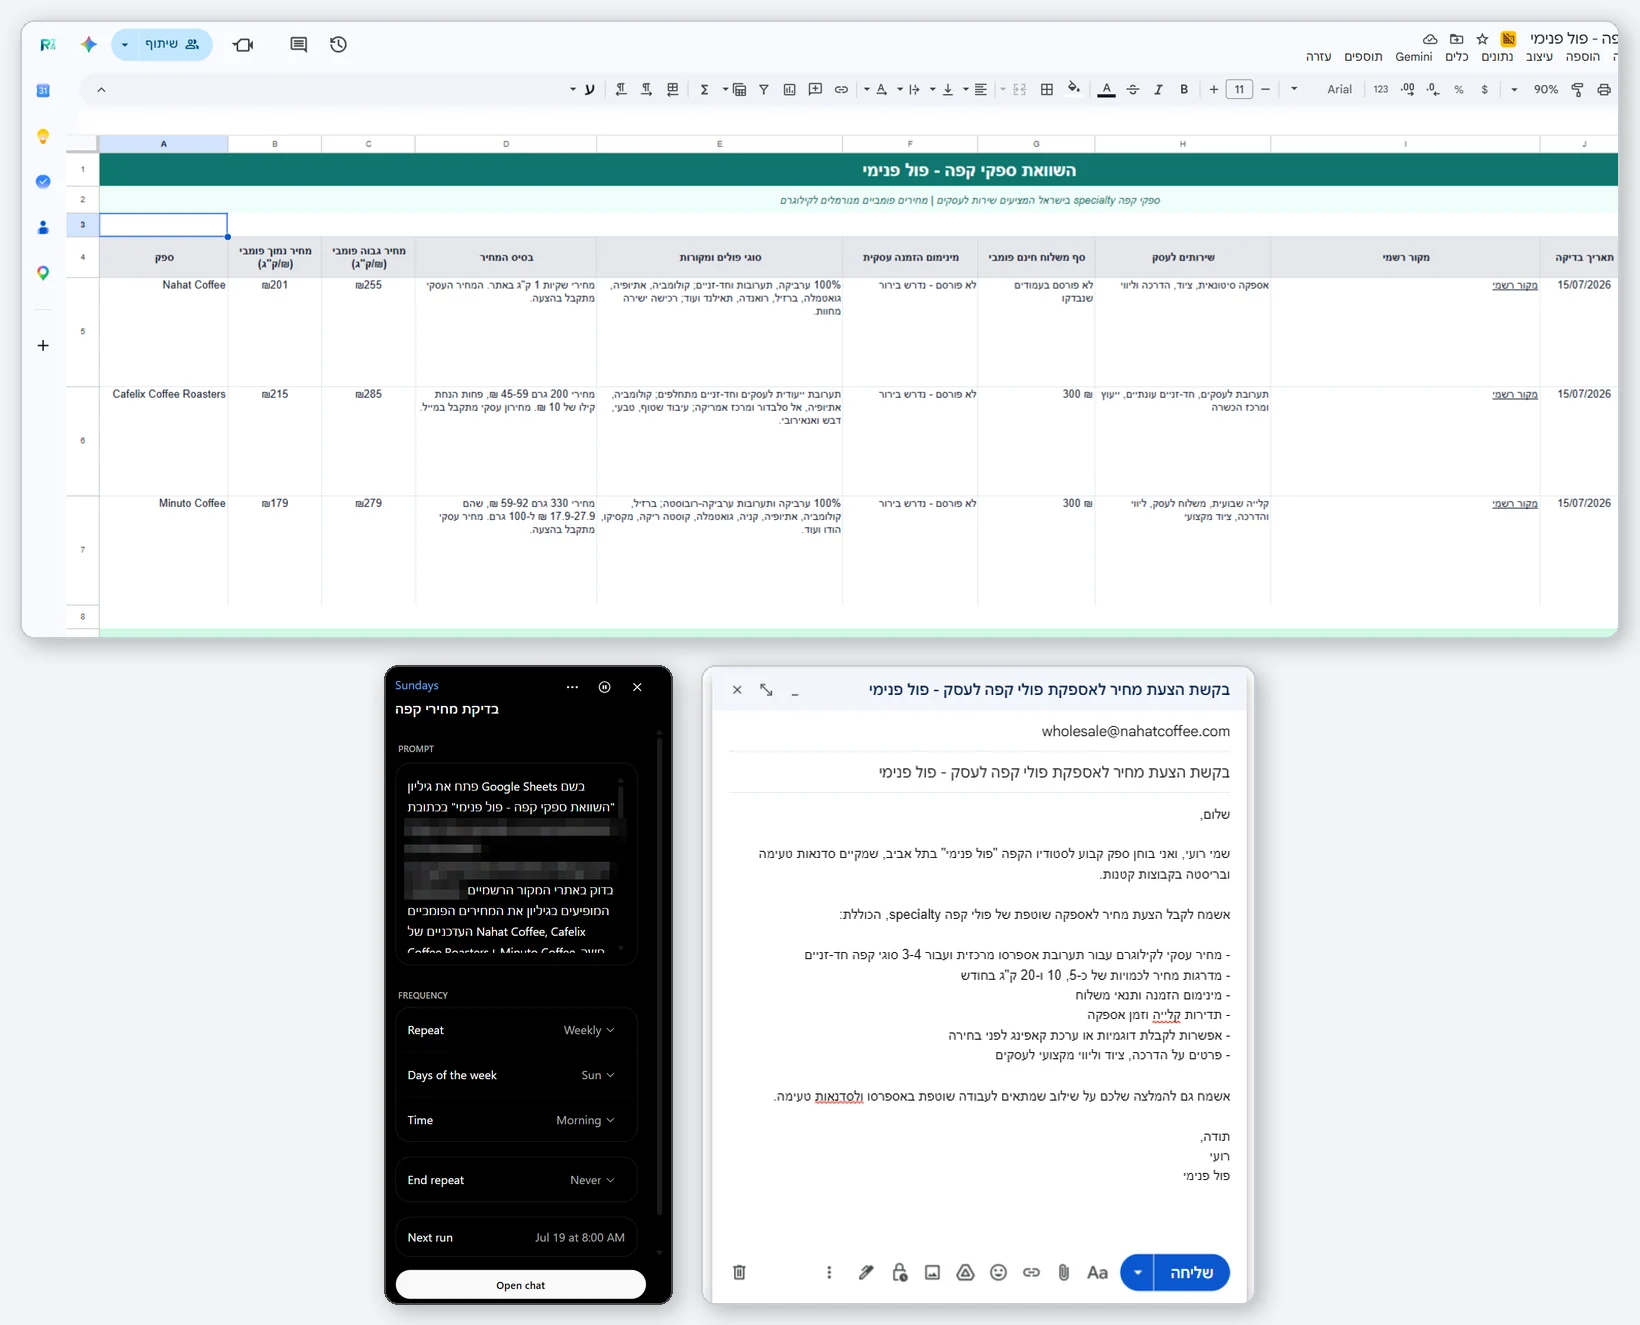
Task: Activate the paint format tool
Action: click(1578, 89)
